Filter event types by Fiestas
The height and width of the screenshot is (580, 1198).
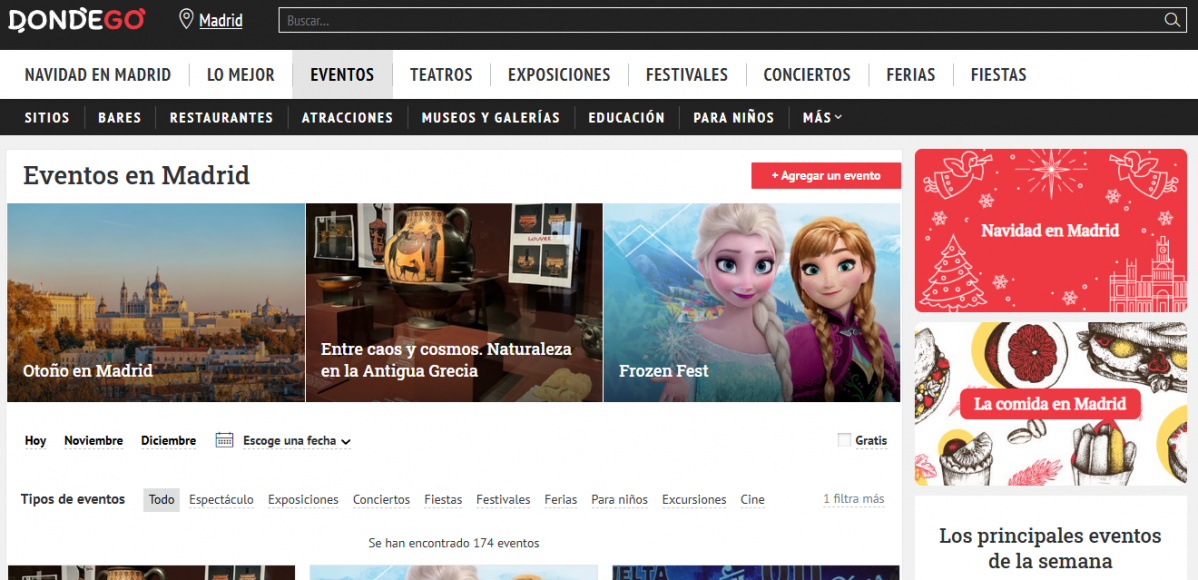click(x=443, y=500)
